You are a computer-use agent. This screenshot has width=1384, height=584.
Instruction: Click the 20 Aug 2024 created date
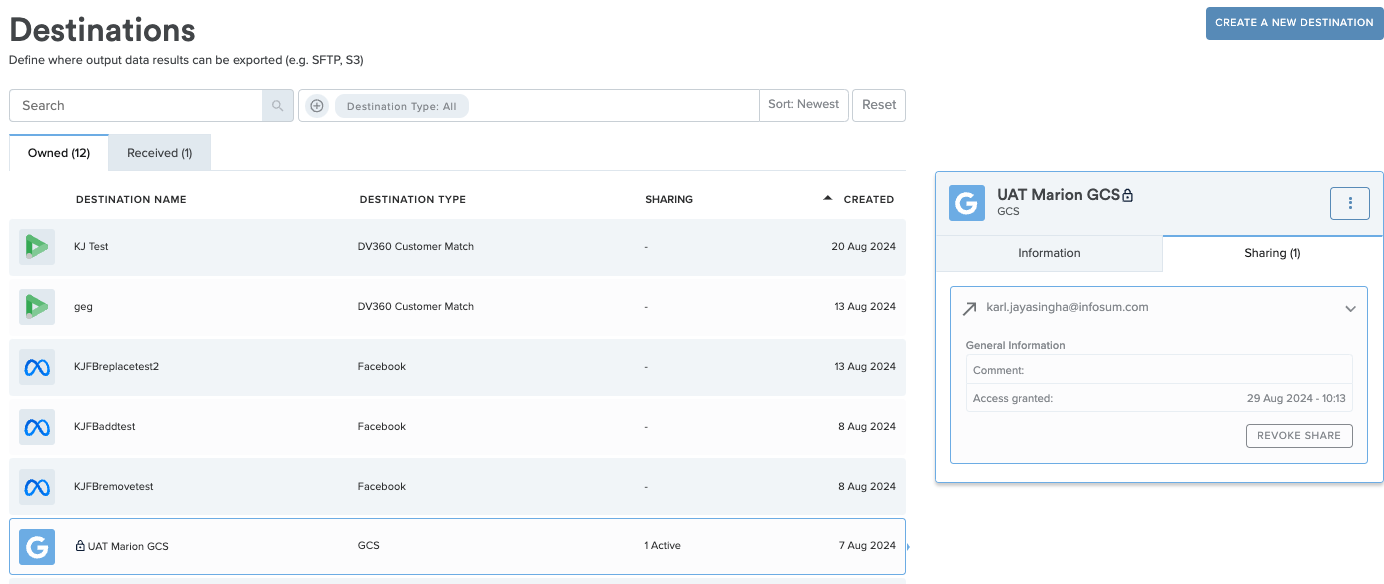coord(863,246)
